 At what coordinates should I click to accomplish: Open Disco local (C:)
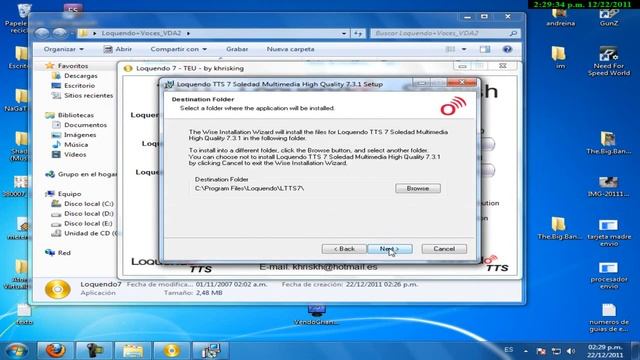pyautogui.click(x=89, y=203)
